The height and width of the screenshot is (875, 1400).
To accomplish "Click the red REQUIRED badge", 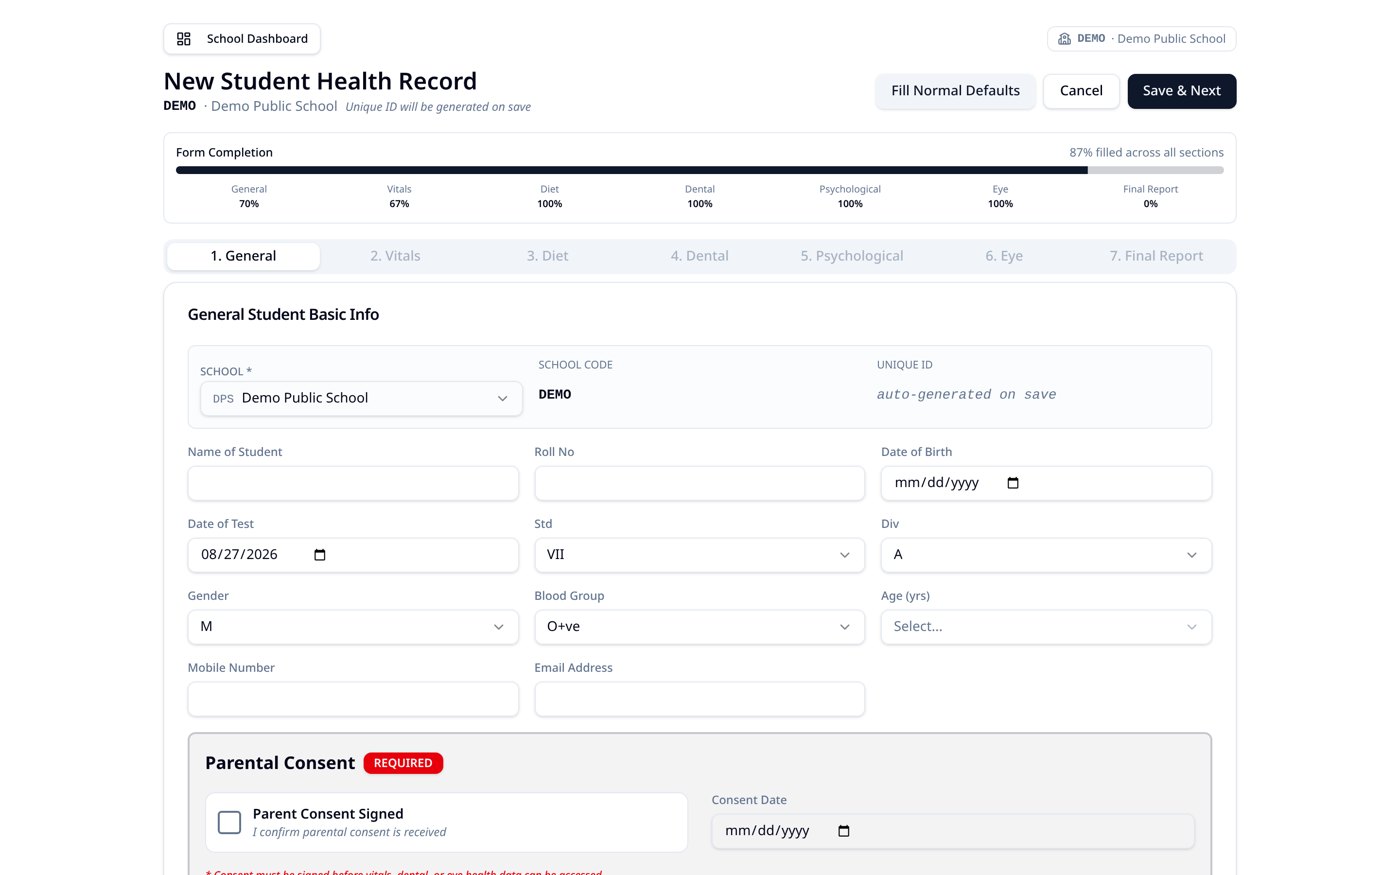I will [x=403, y=763].
